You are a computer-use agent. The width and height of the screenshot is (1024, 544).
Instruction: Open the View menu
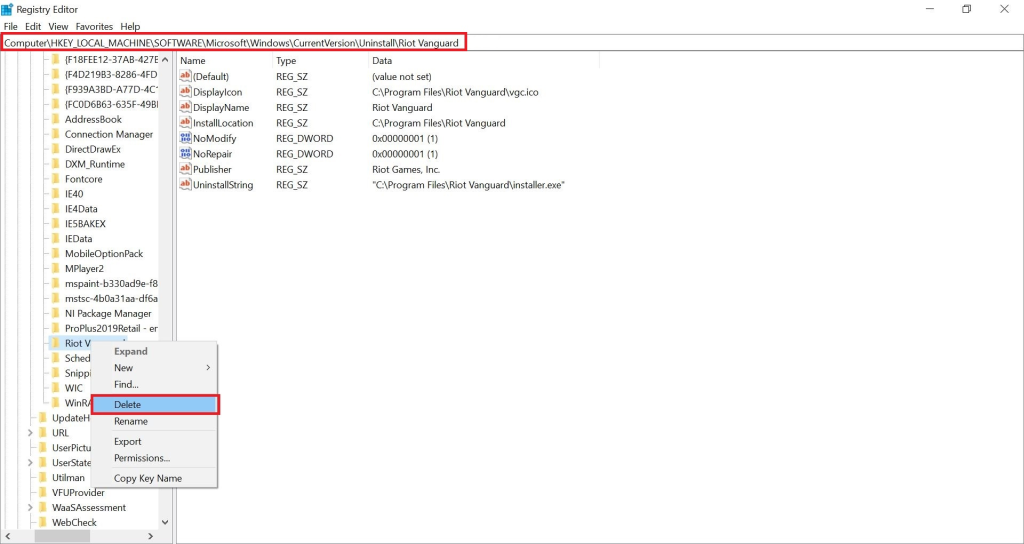pos(58,27)
